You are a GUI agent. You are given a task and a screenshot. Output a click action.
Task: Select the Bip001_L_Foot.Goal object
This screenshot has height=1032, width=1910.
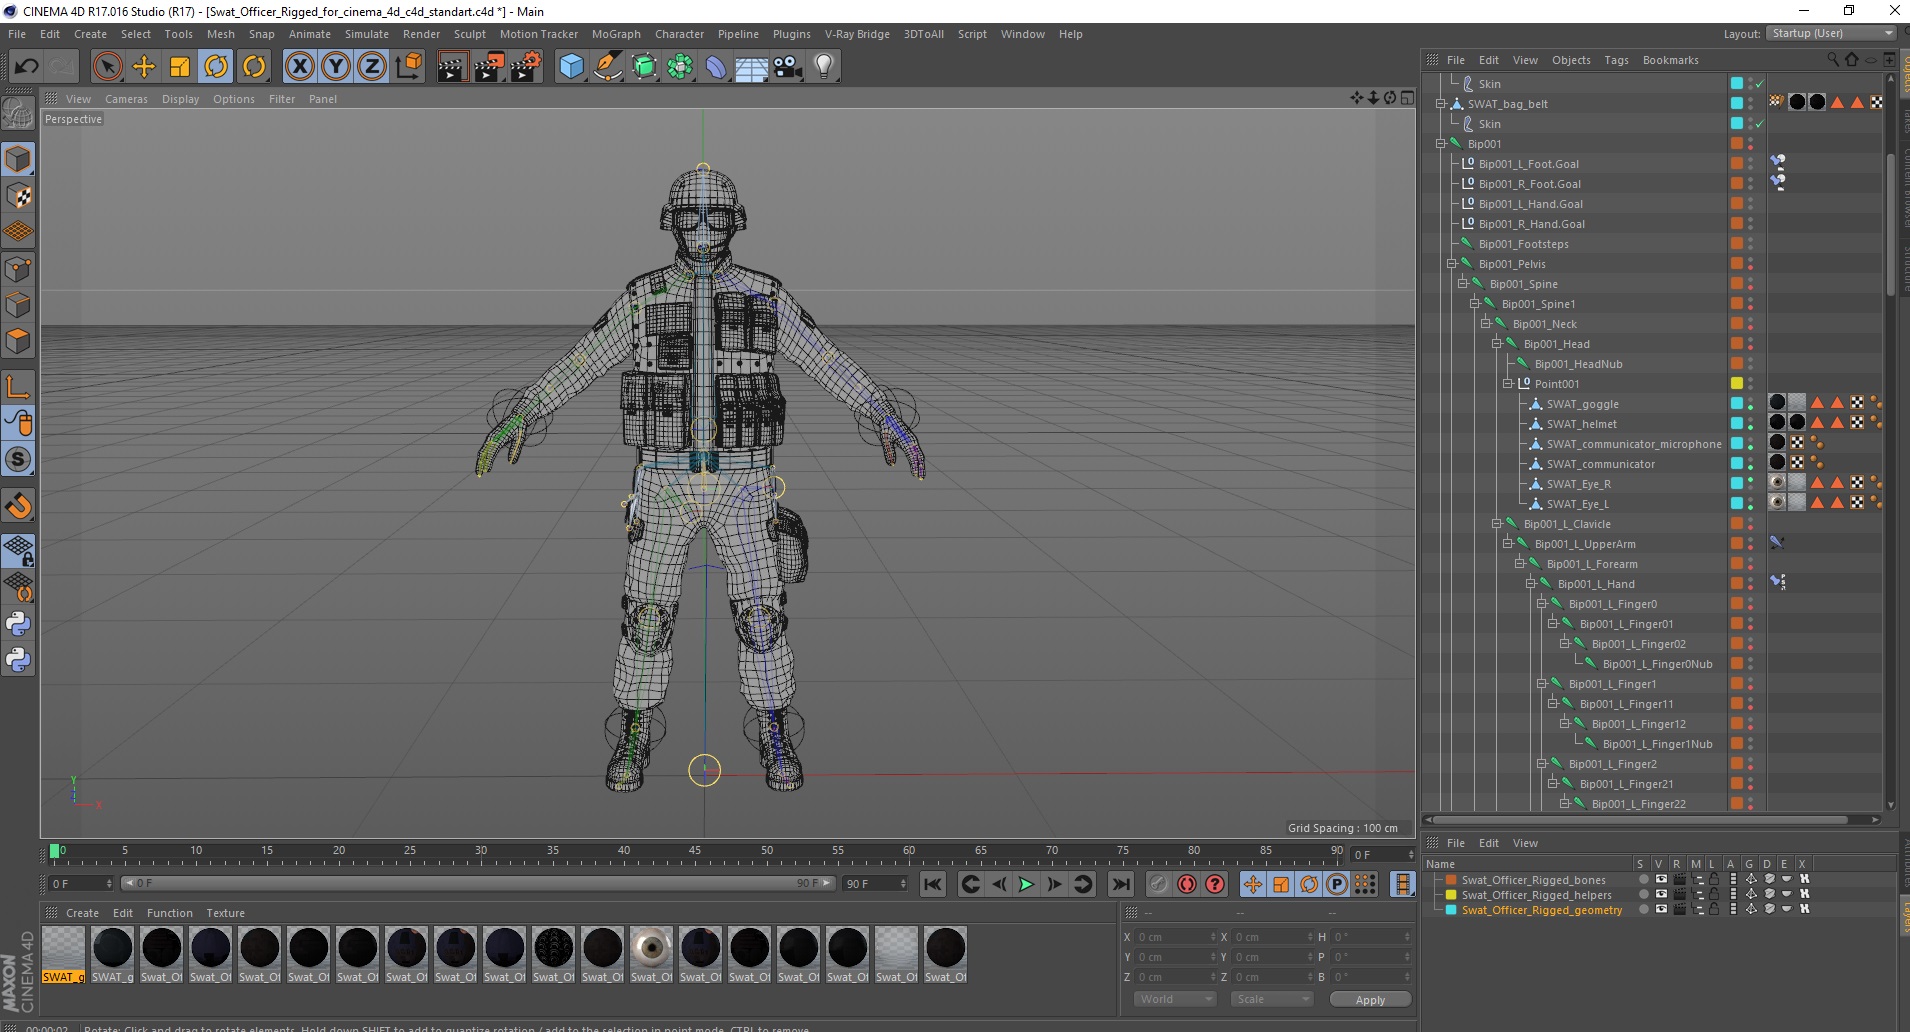point(1528,164)
